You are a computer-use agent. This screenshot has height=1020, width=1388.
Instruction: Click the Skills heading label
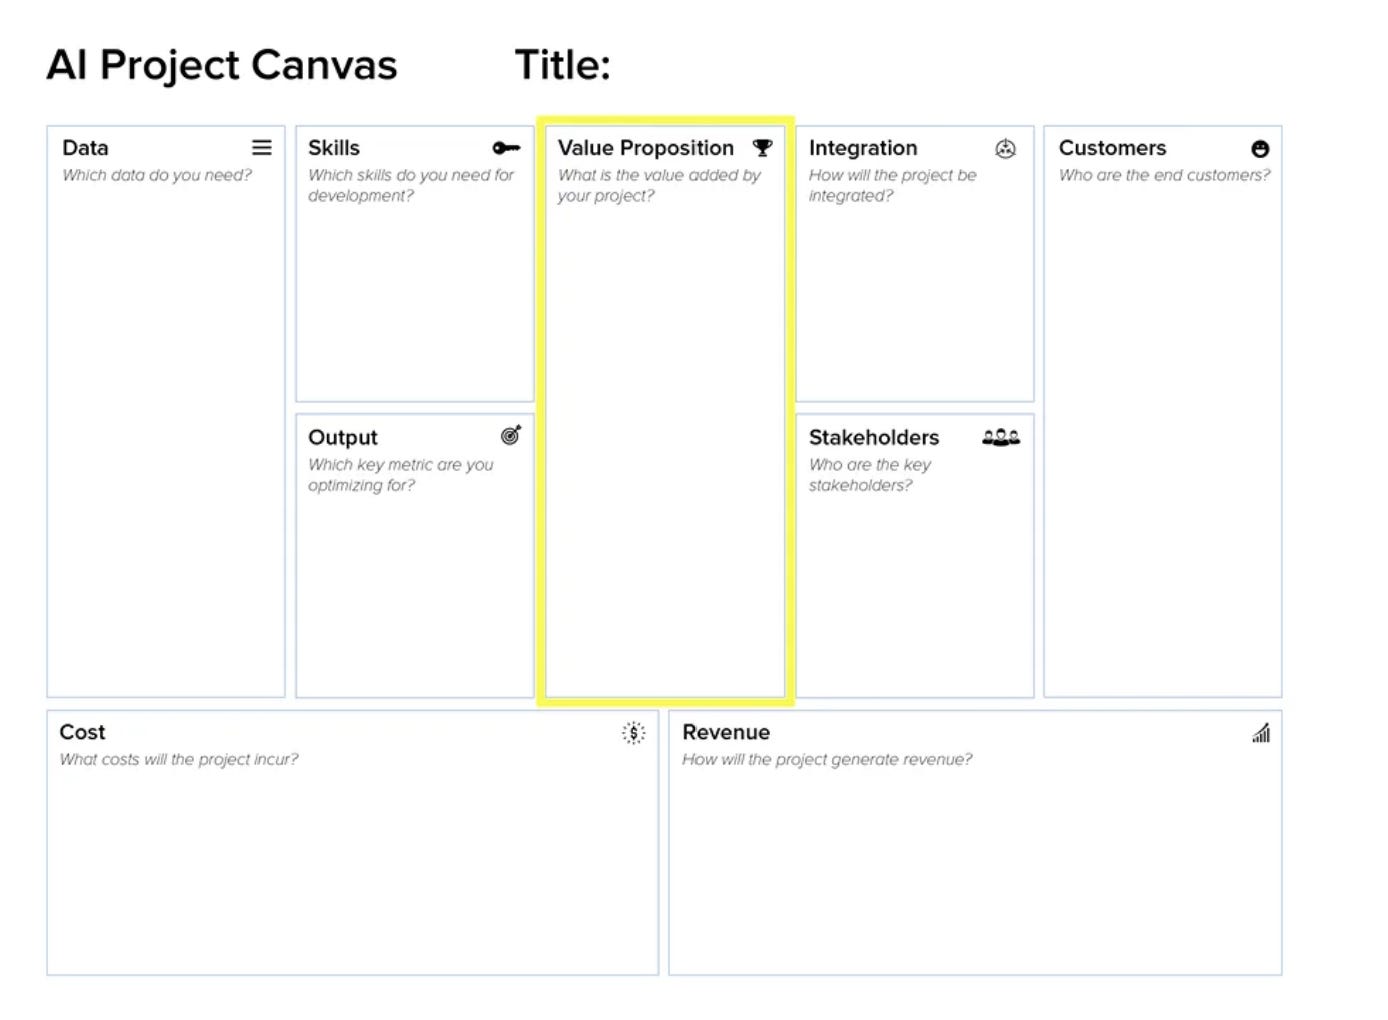[x=334, y=148]
